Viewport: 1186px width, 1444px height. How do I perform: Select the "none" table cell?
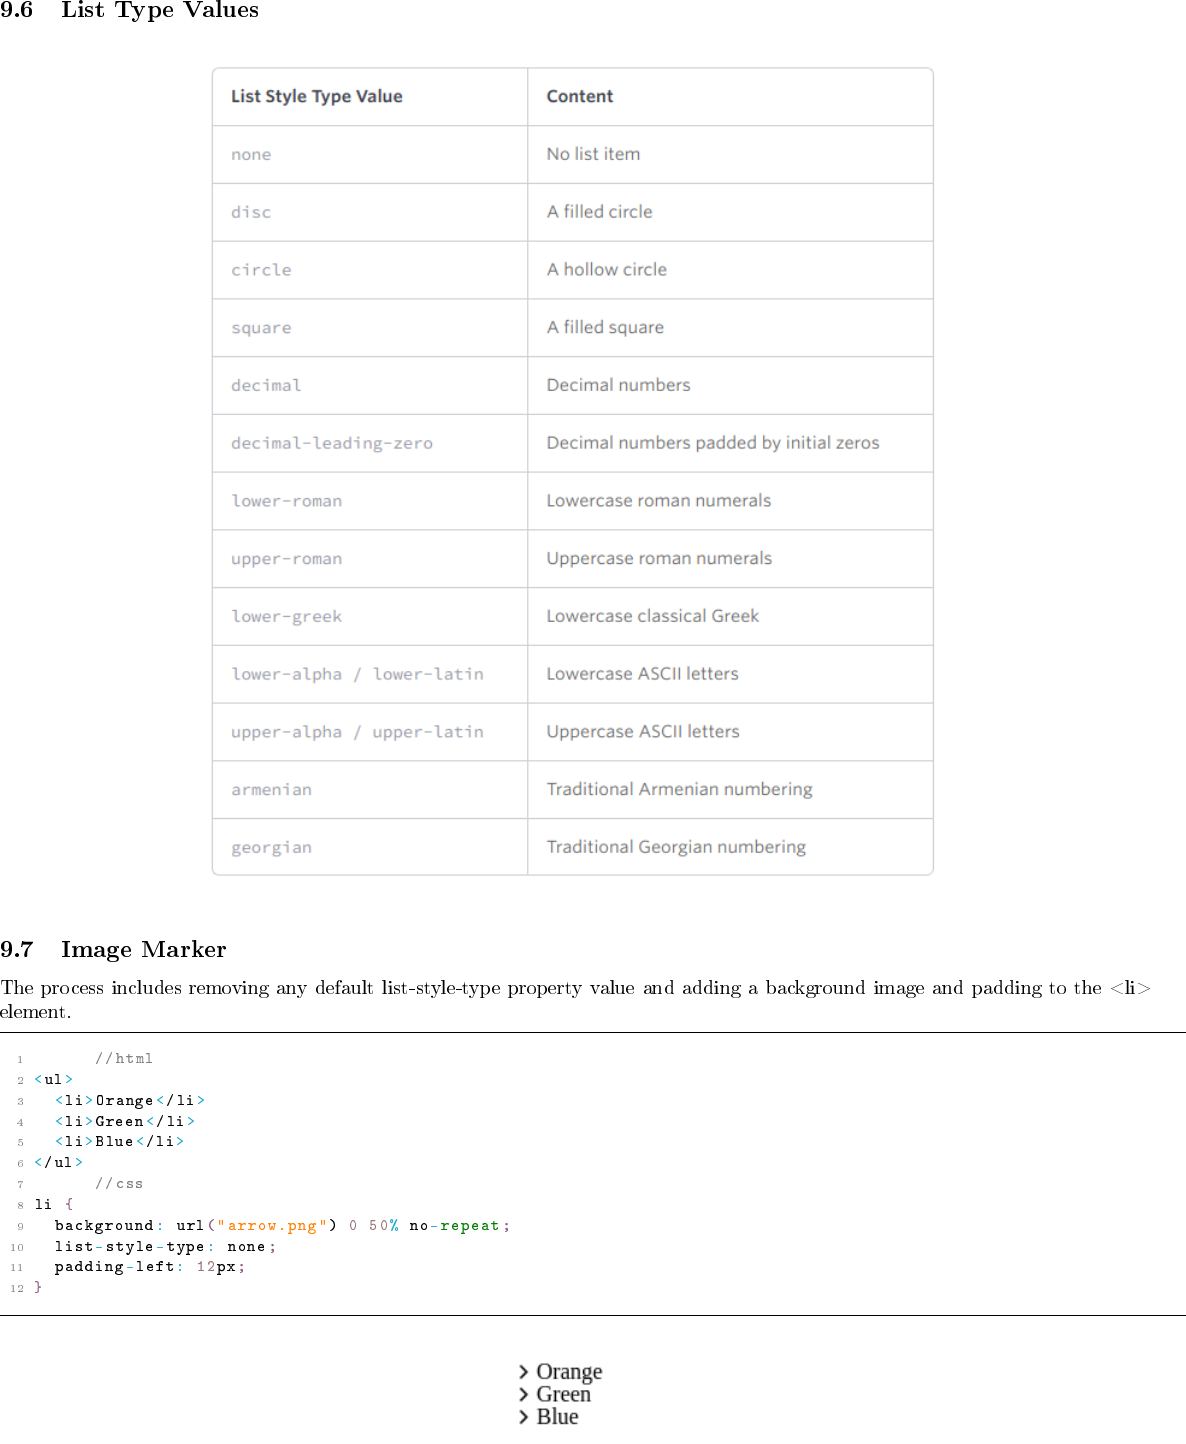[251, 155]
